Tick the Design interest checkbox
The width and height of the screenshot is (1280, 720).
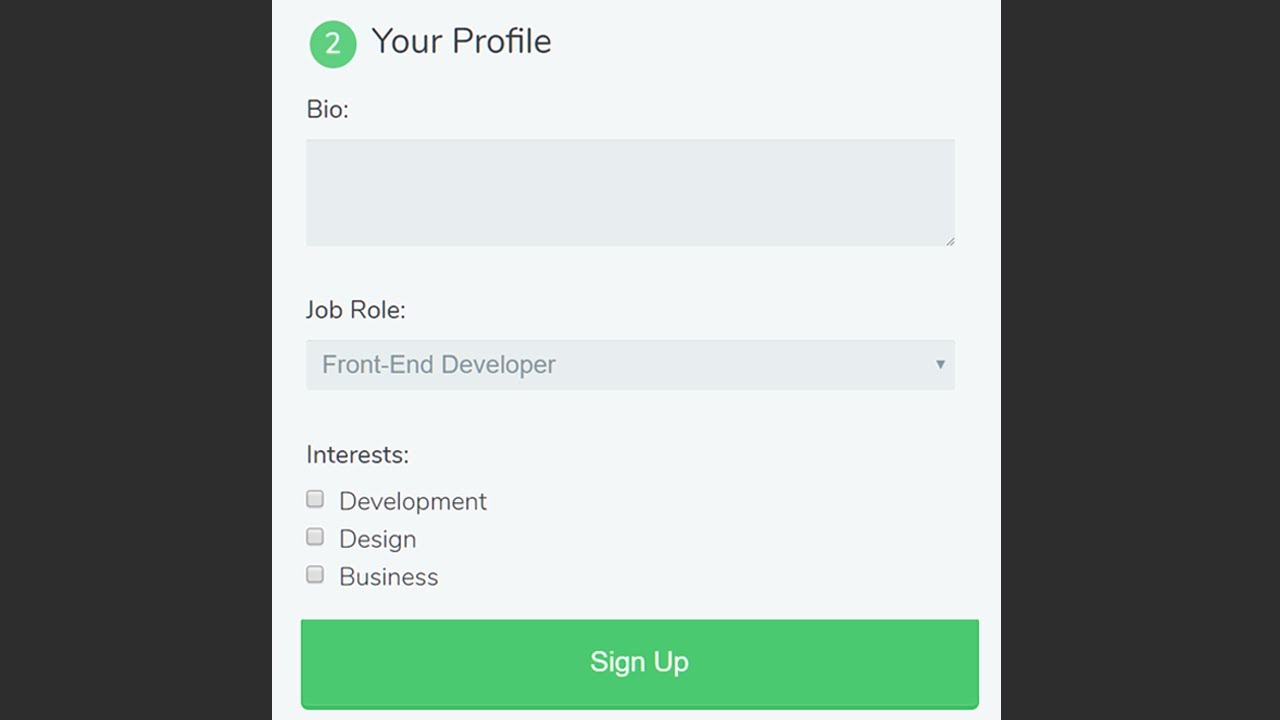click(315, 537)
